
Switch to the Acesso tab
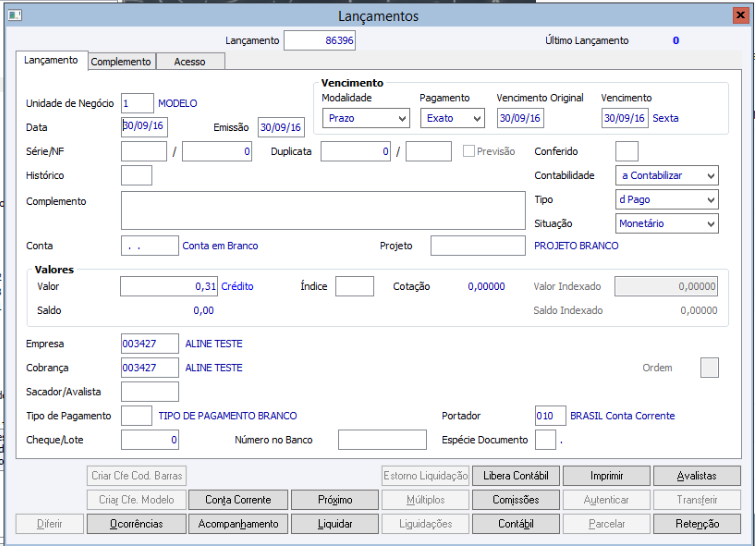[190, 62]
